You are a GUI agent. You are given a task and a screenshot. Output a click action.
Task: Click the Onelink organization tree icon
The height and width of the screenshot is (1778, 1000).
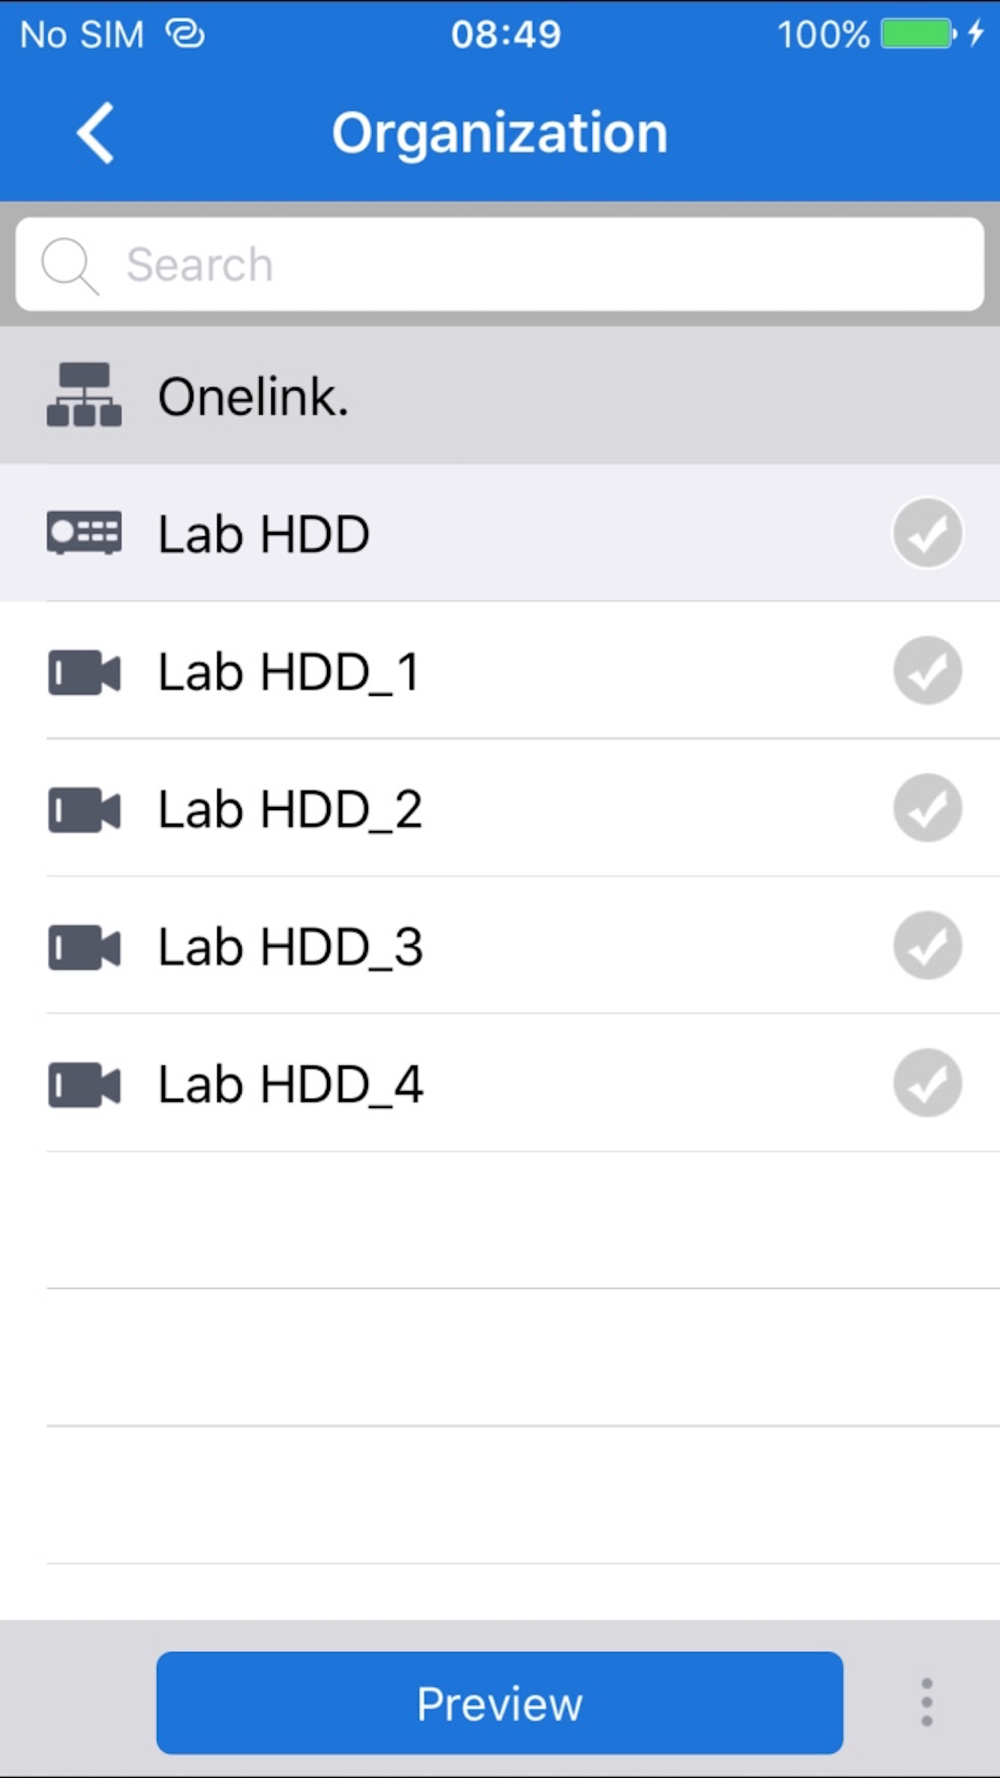point(84,395)
